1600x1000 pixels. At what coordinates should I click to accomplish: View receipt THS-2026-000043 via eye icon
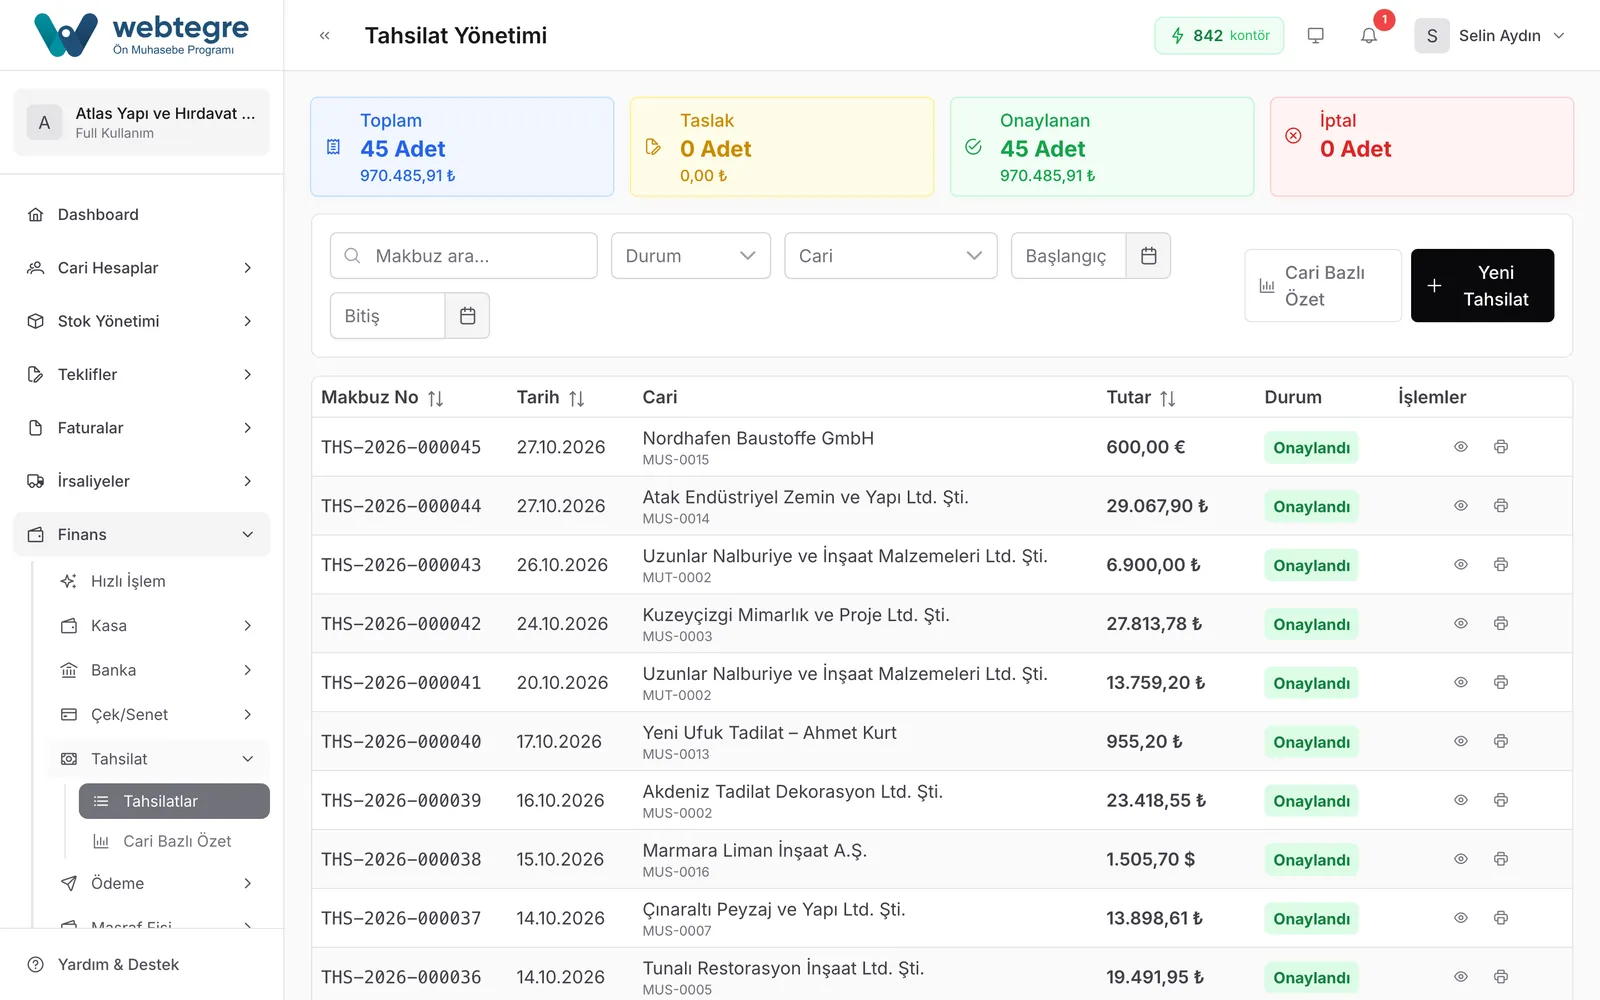1461,565
